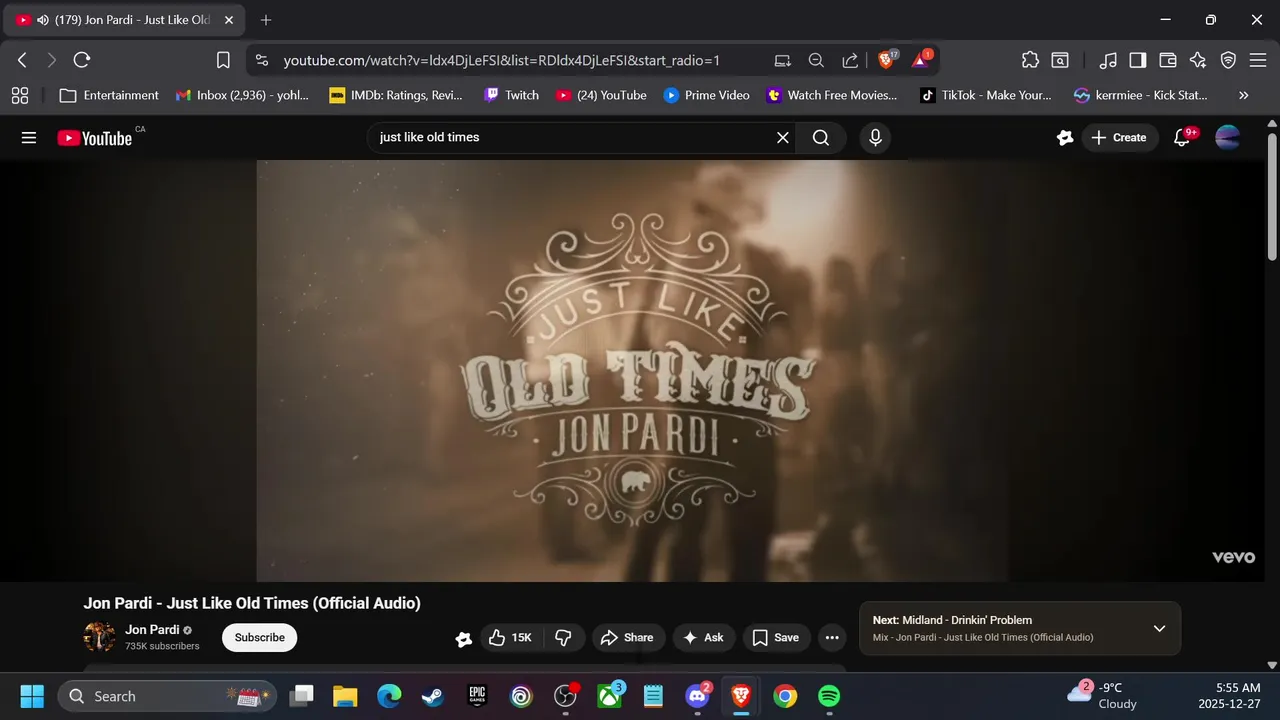This screenshot has height=720, width=1280.
Task: Save video to a playlist
Action: [775, 638]
